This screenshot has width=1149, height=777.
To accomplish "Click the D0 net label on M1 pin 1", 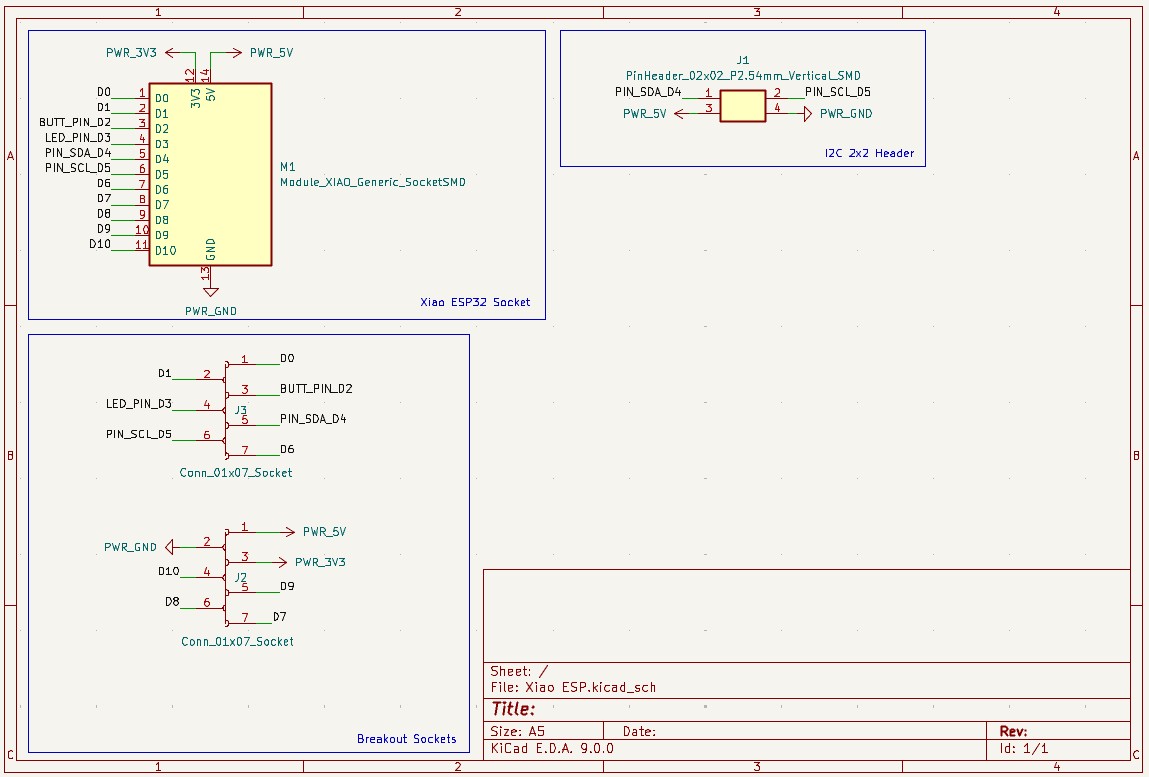I will (x=103, y=92).
